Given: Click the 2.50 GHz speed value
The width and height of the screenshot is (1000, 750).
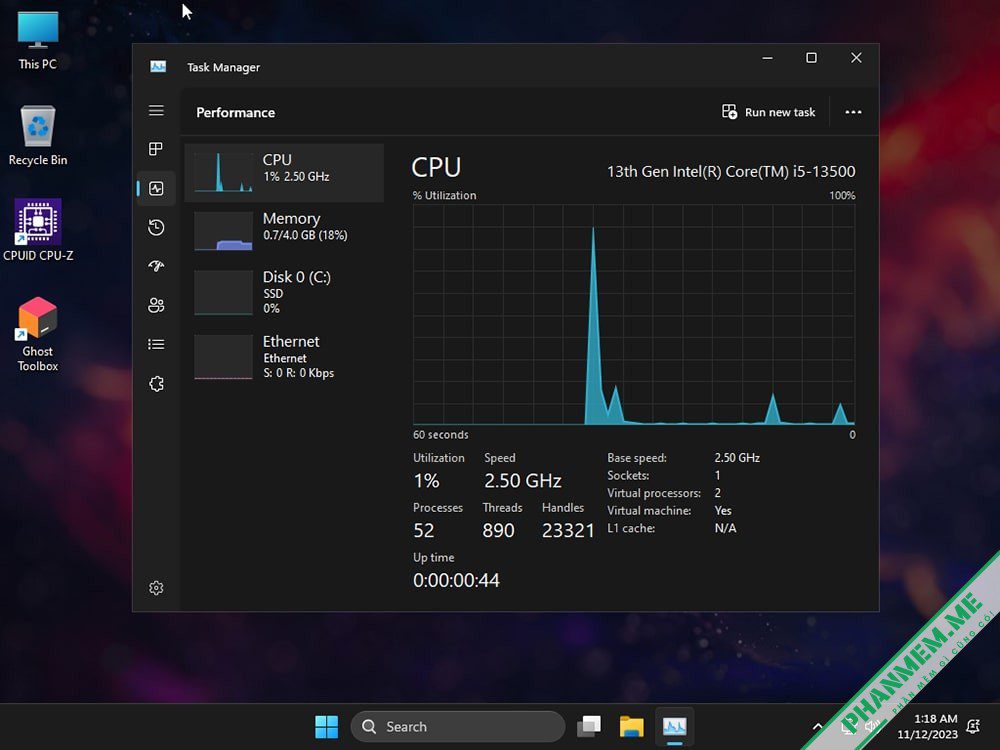Looking at the screenshot, I should [522, 481].
